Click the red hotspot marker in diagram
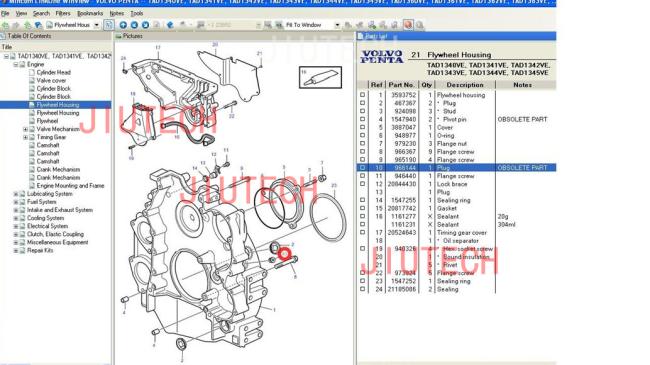This screenshot has width=650, height=365. tap(284, 254)
